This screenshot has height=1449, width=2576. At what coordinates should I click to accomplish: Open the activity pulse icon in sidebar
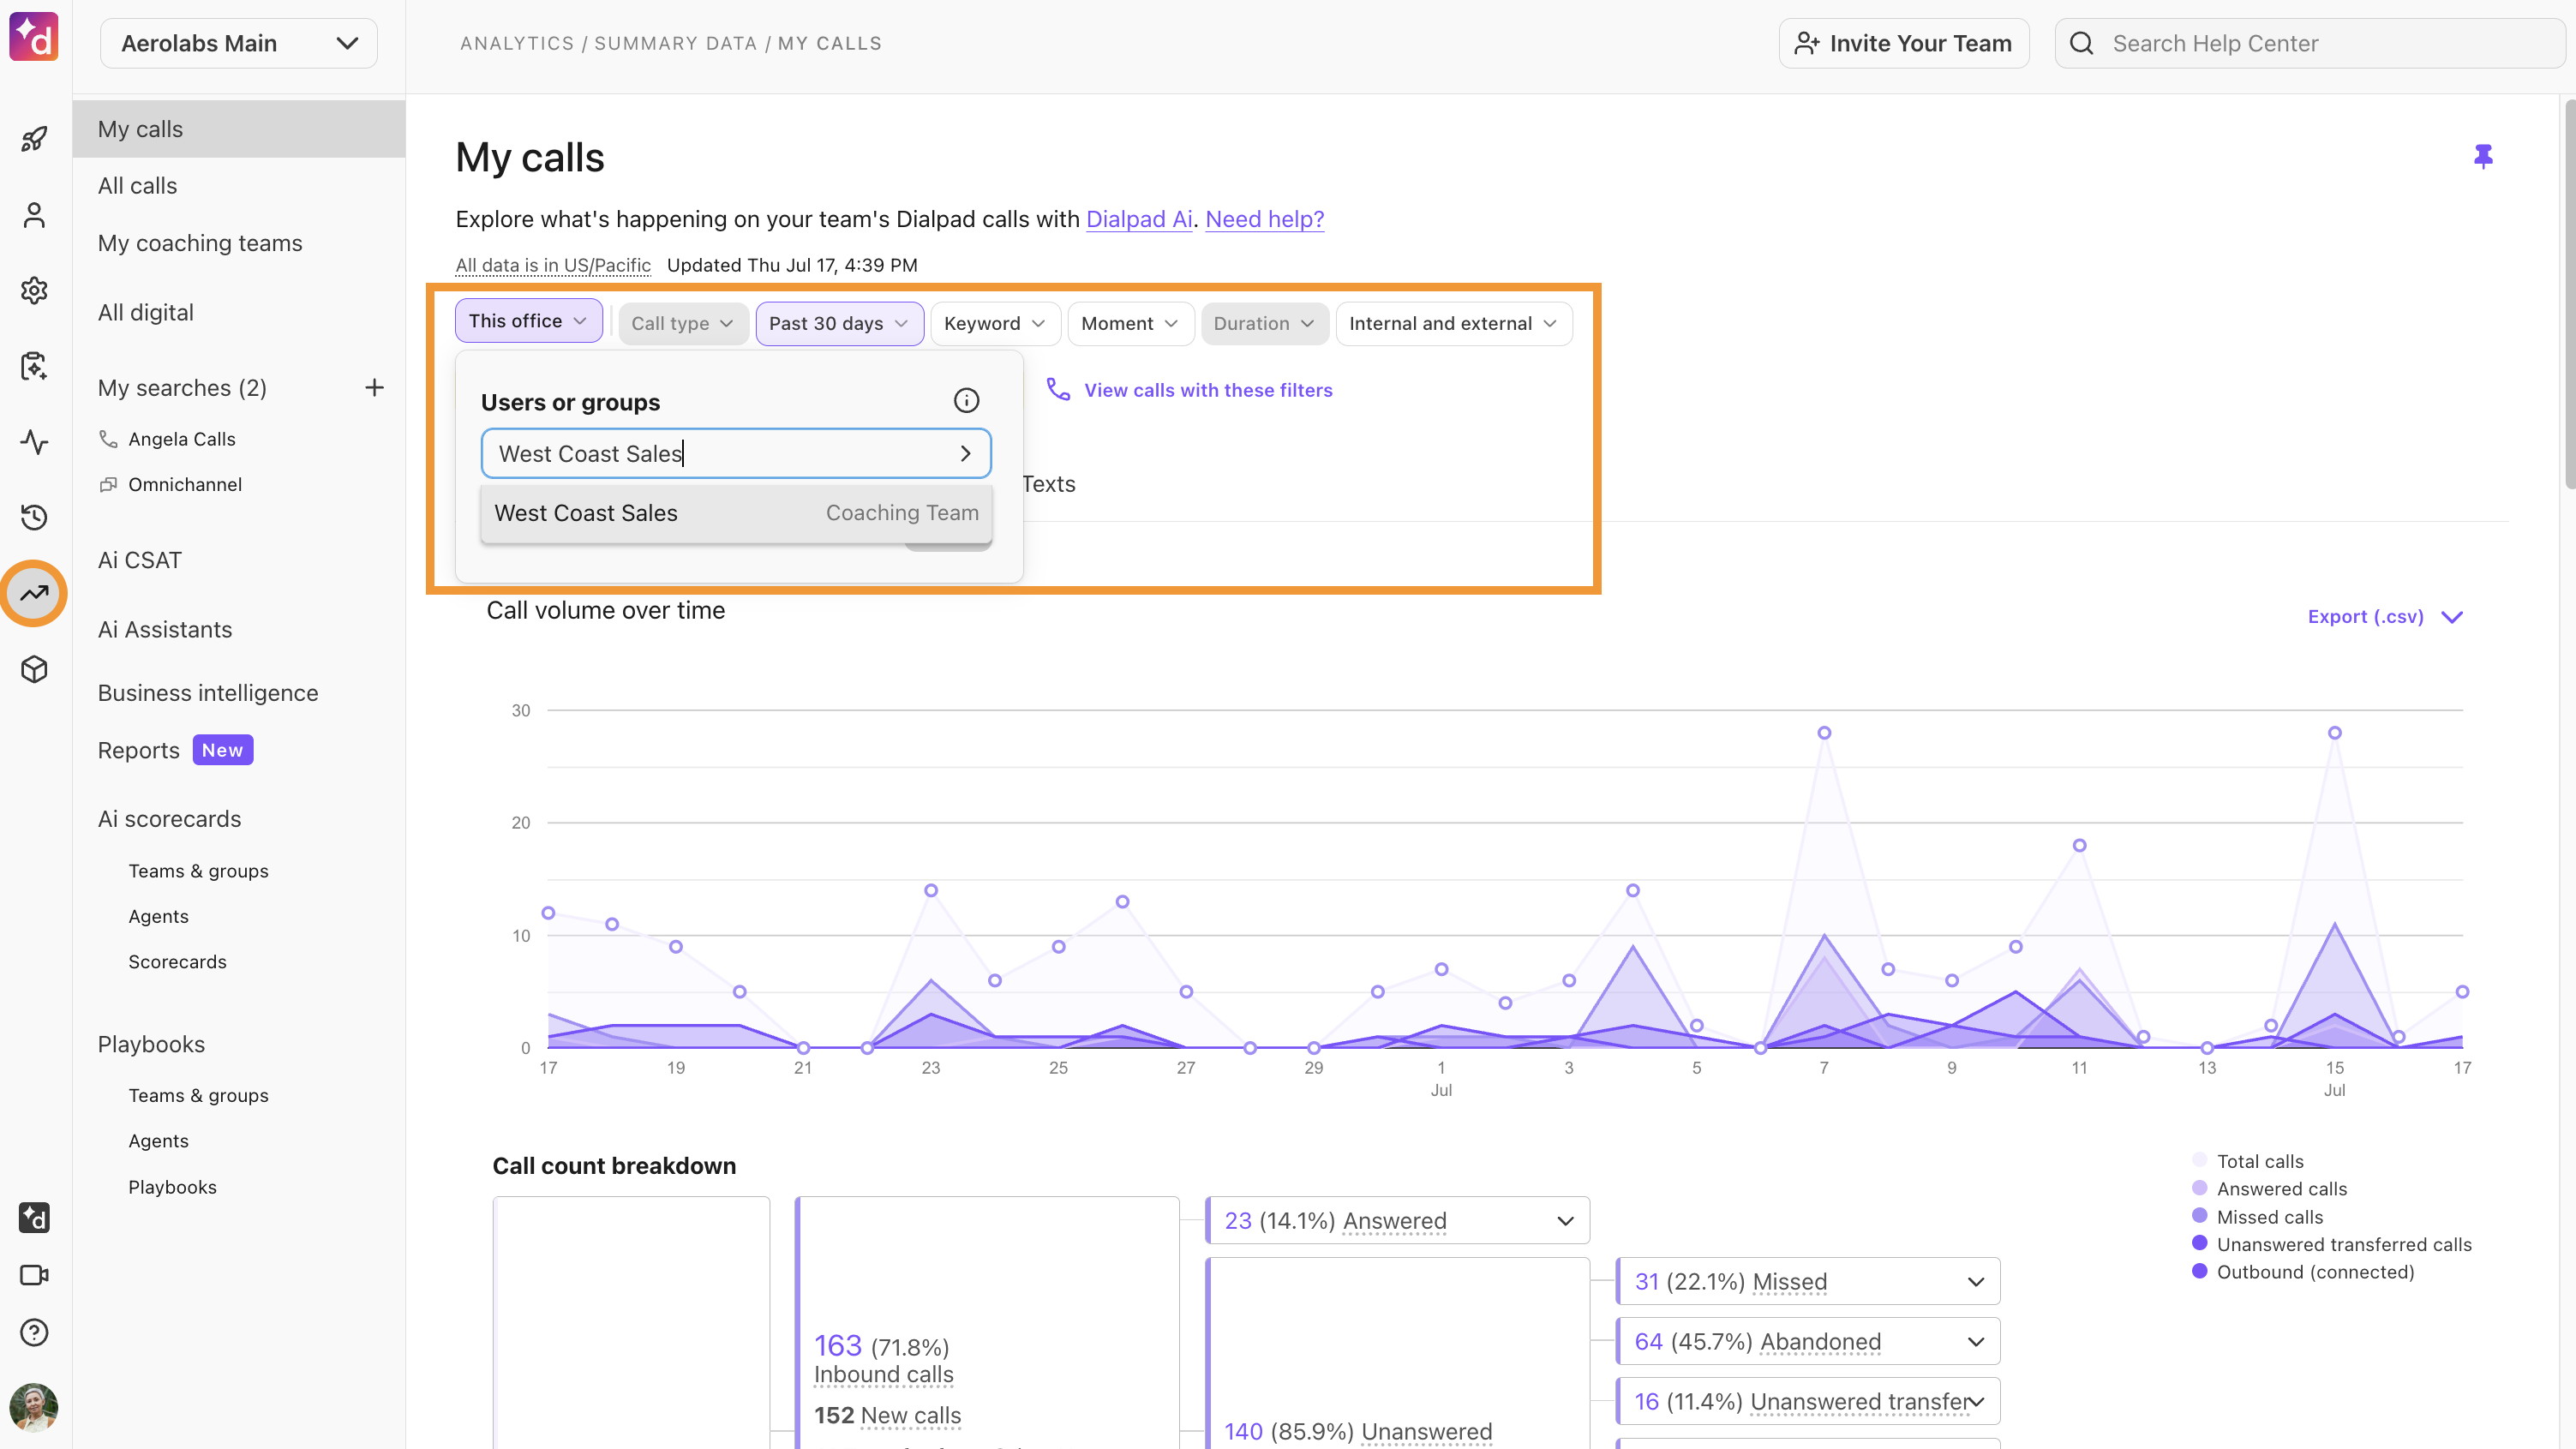point(34,442)
